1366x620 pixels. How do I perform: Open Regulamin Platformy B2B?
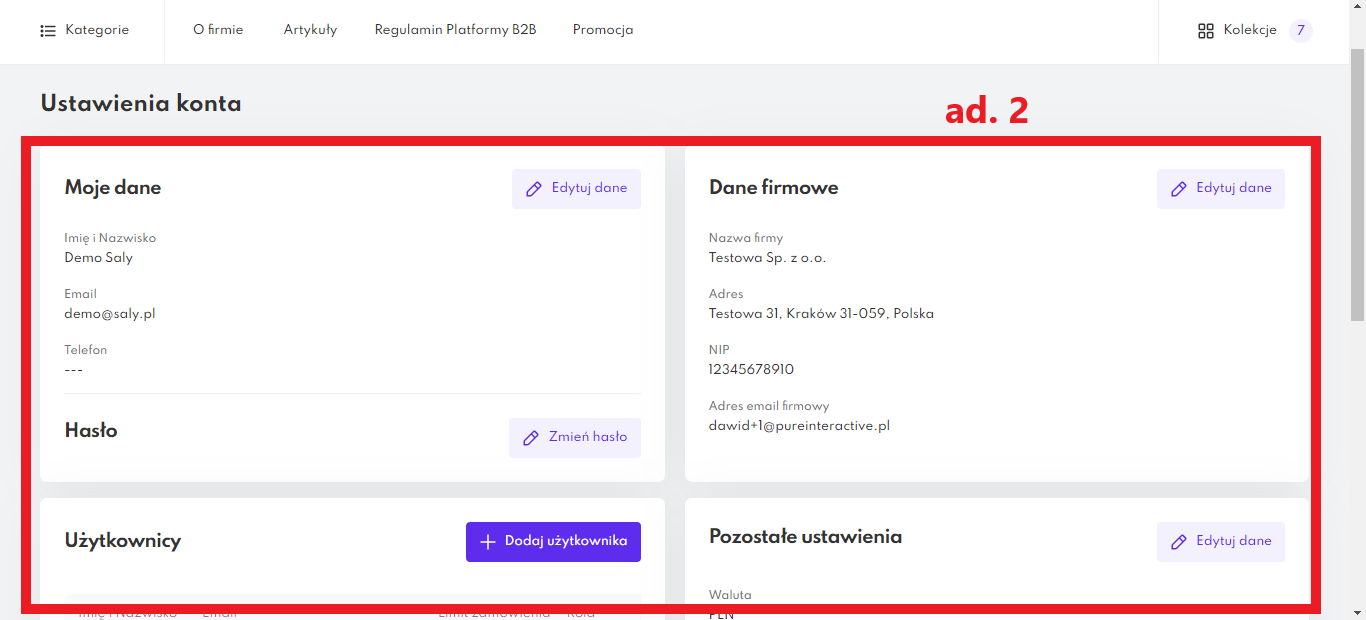(455, 30)
